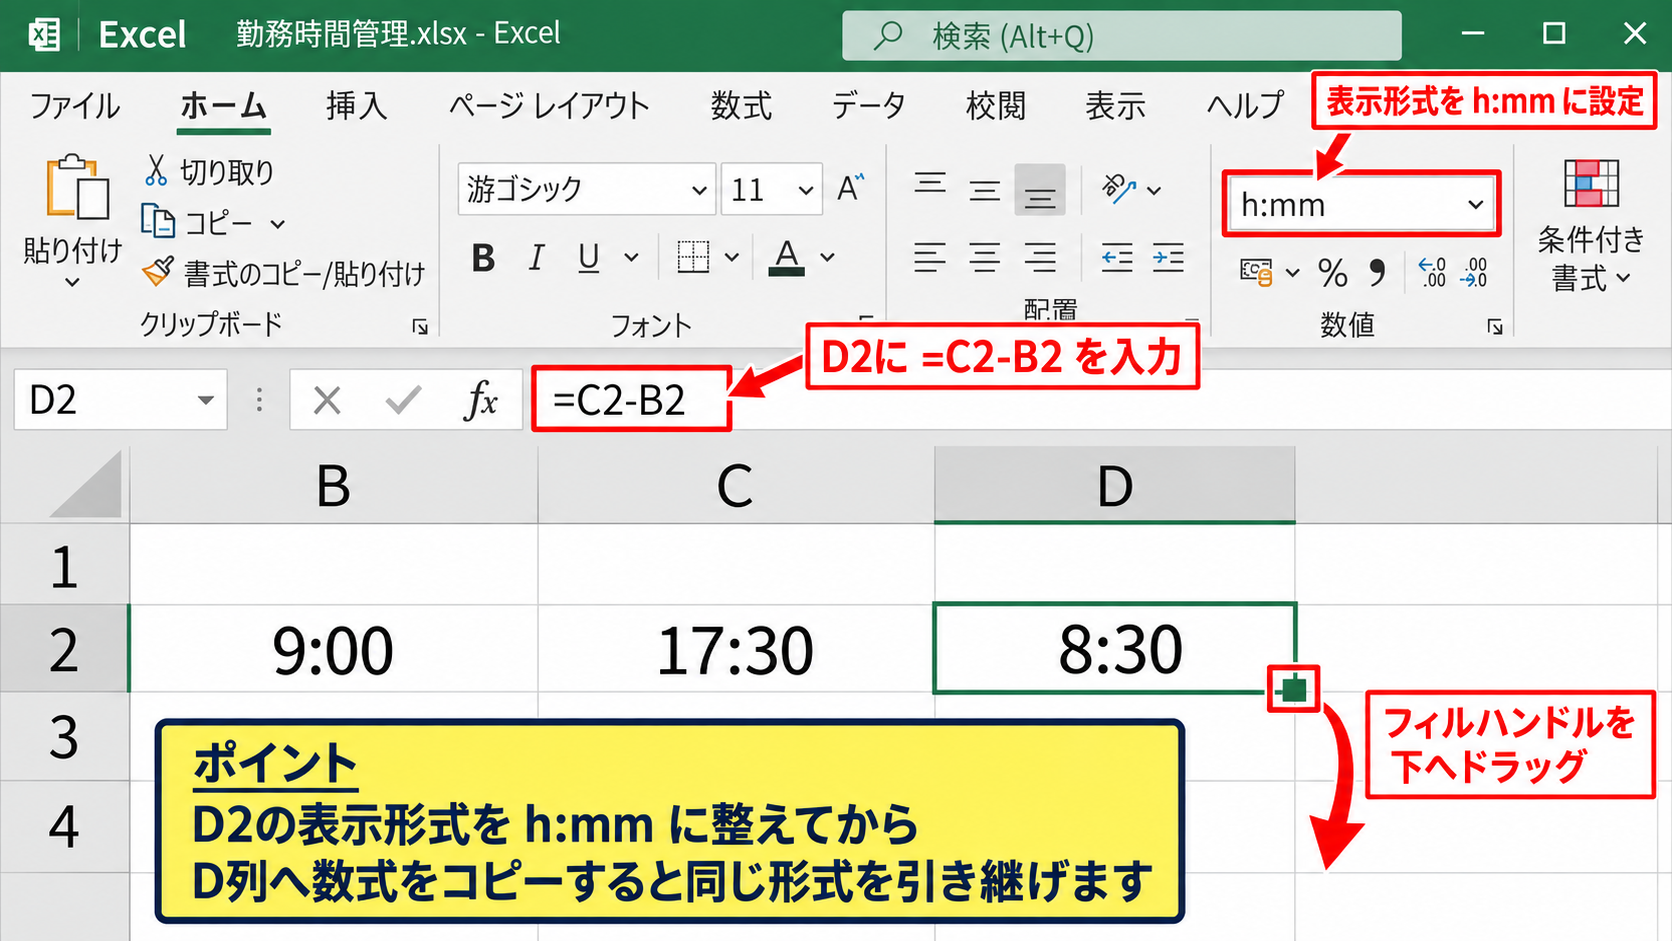
Task: Decrease decimal places icon
Action: click(x=1474, y=272)
